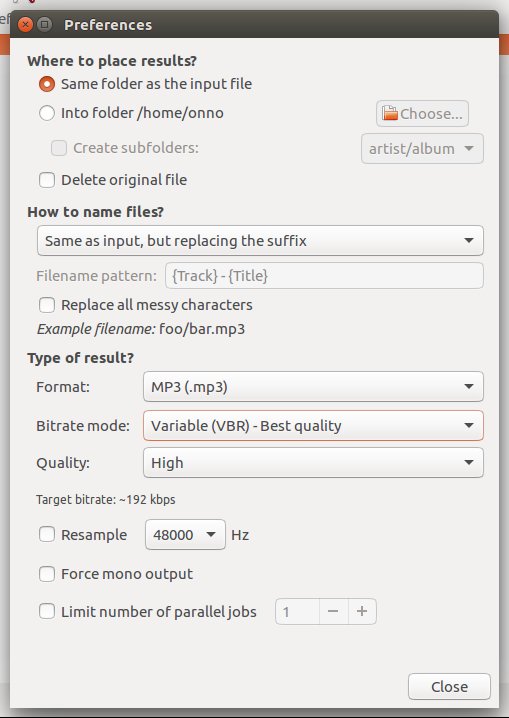Click the Choose... folder button
This screenshot has height=718, width=509.
click(x=422, y=114)
